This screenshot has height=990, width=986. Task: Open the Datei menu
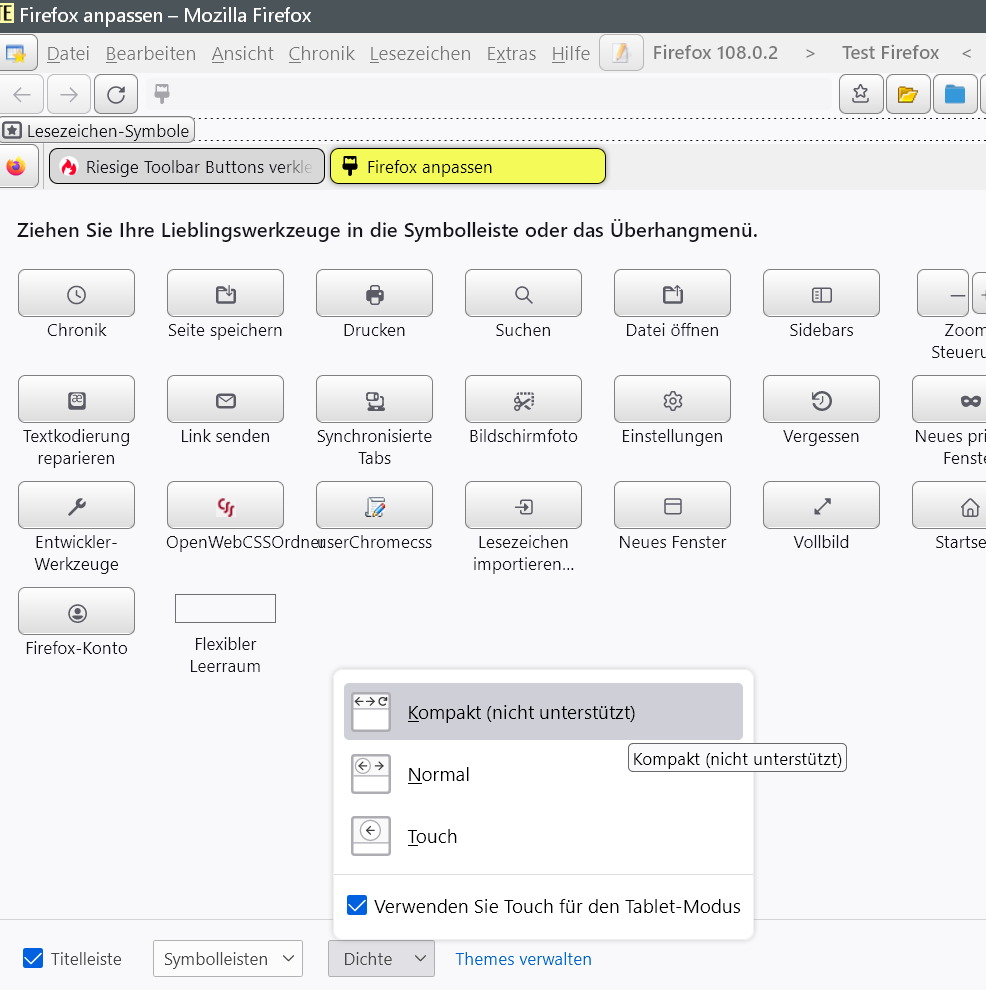pos(68,54)
